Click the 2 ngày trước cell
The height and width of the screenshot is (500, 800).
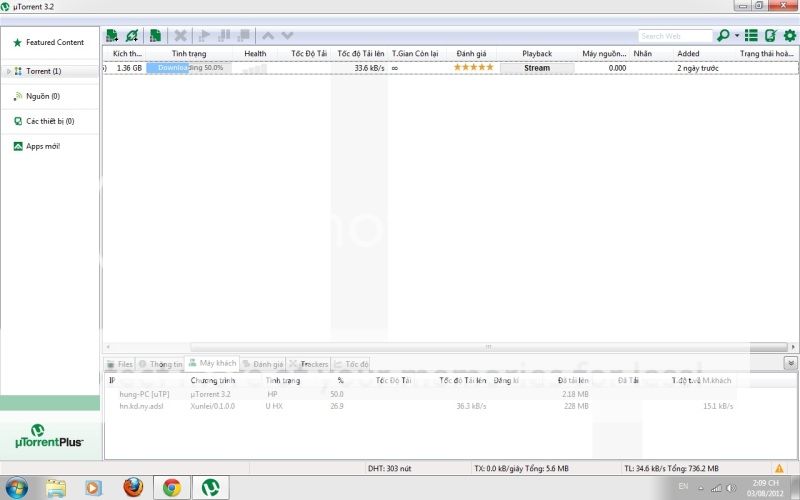point(697,68)
